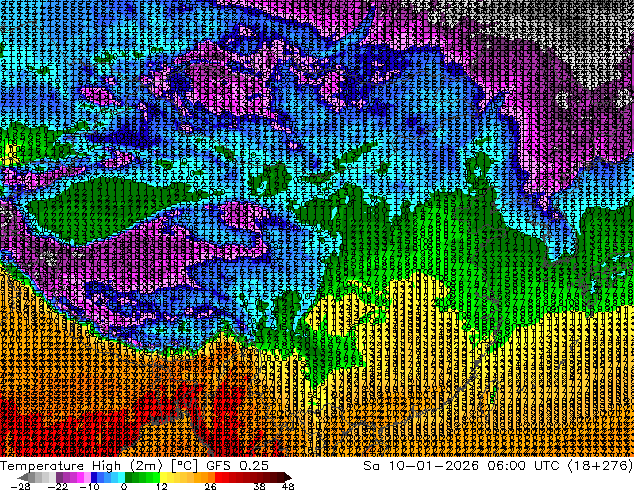The image size is (634, 490).
Task: Click the '06:00 UTC' time text
Action: [523, 466]
